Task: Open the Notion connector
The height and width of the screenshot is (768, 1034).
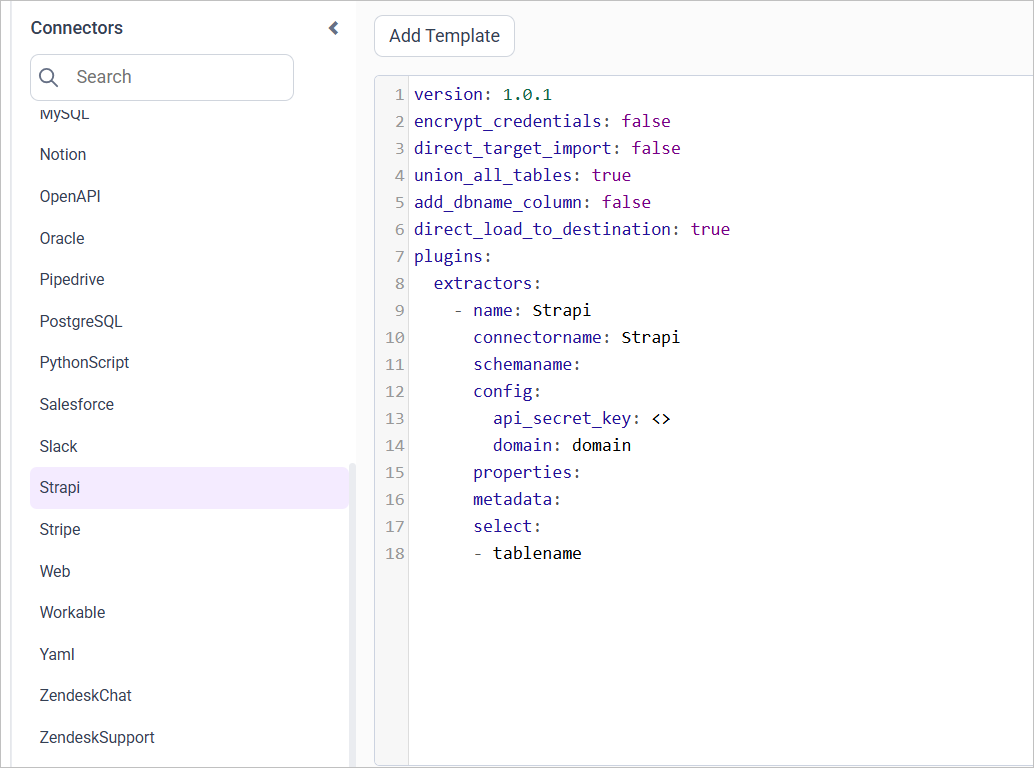Action: 62,154
